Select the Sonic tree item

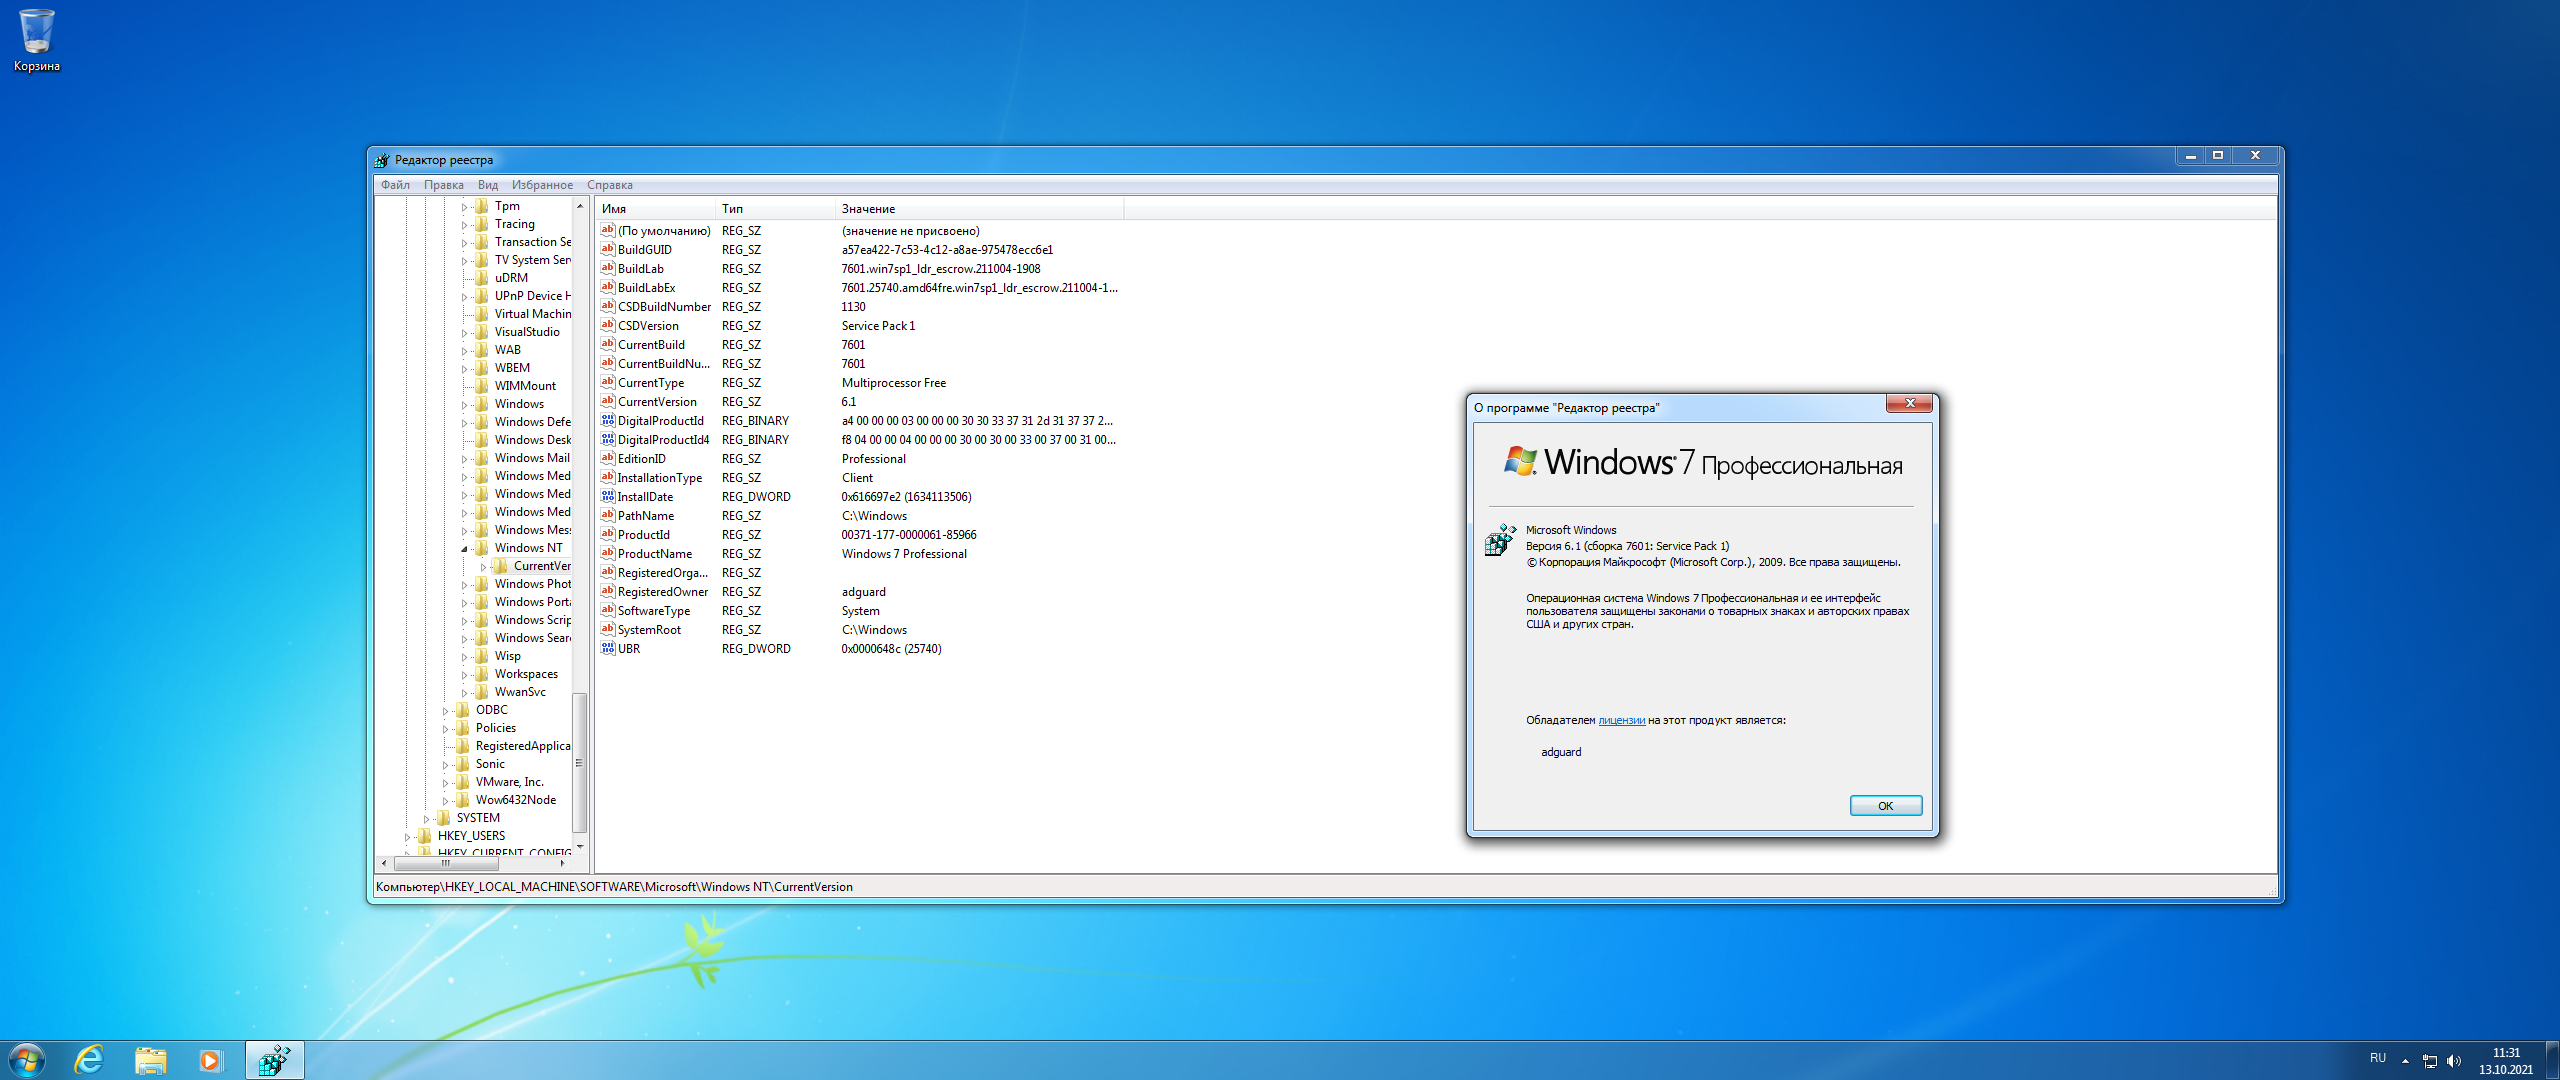coord(490,764)
